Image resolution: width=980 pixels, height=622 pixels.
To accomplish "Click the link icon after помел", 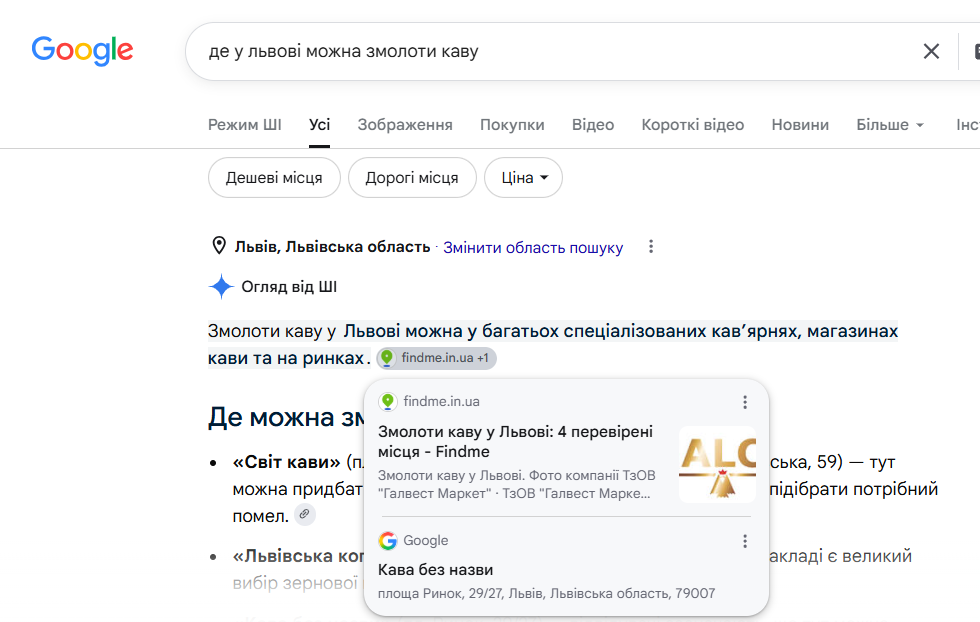I will point(304,514).
